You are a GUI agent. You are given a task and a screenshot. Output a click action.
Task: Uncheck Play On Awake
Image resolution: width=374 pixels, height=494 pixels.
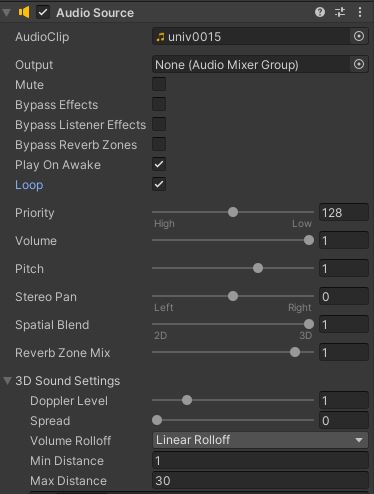tap(159, 164)
